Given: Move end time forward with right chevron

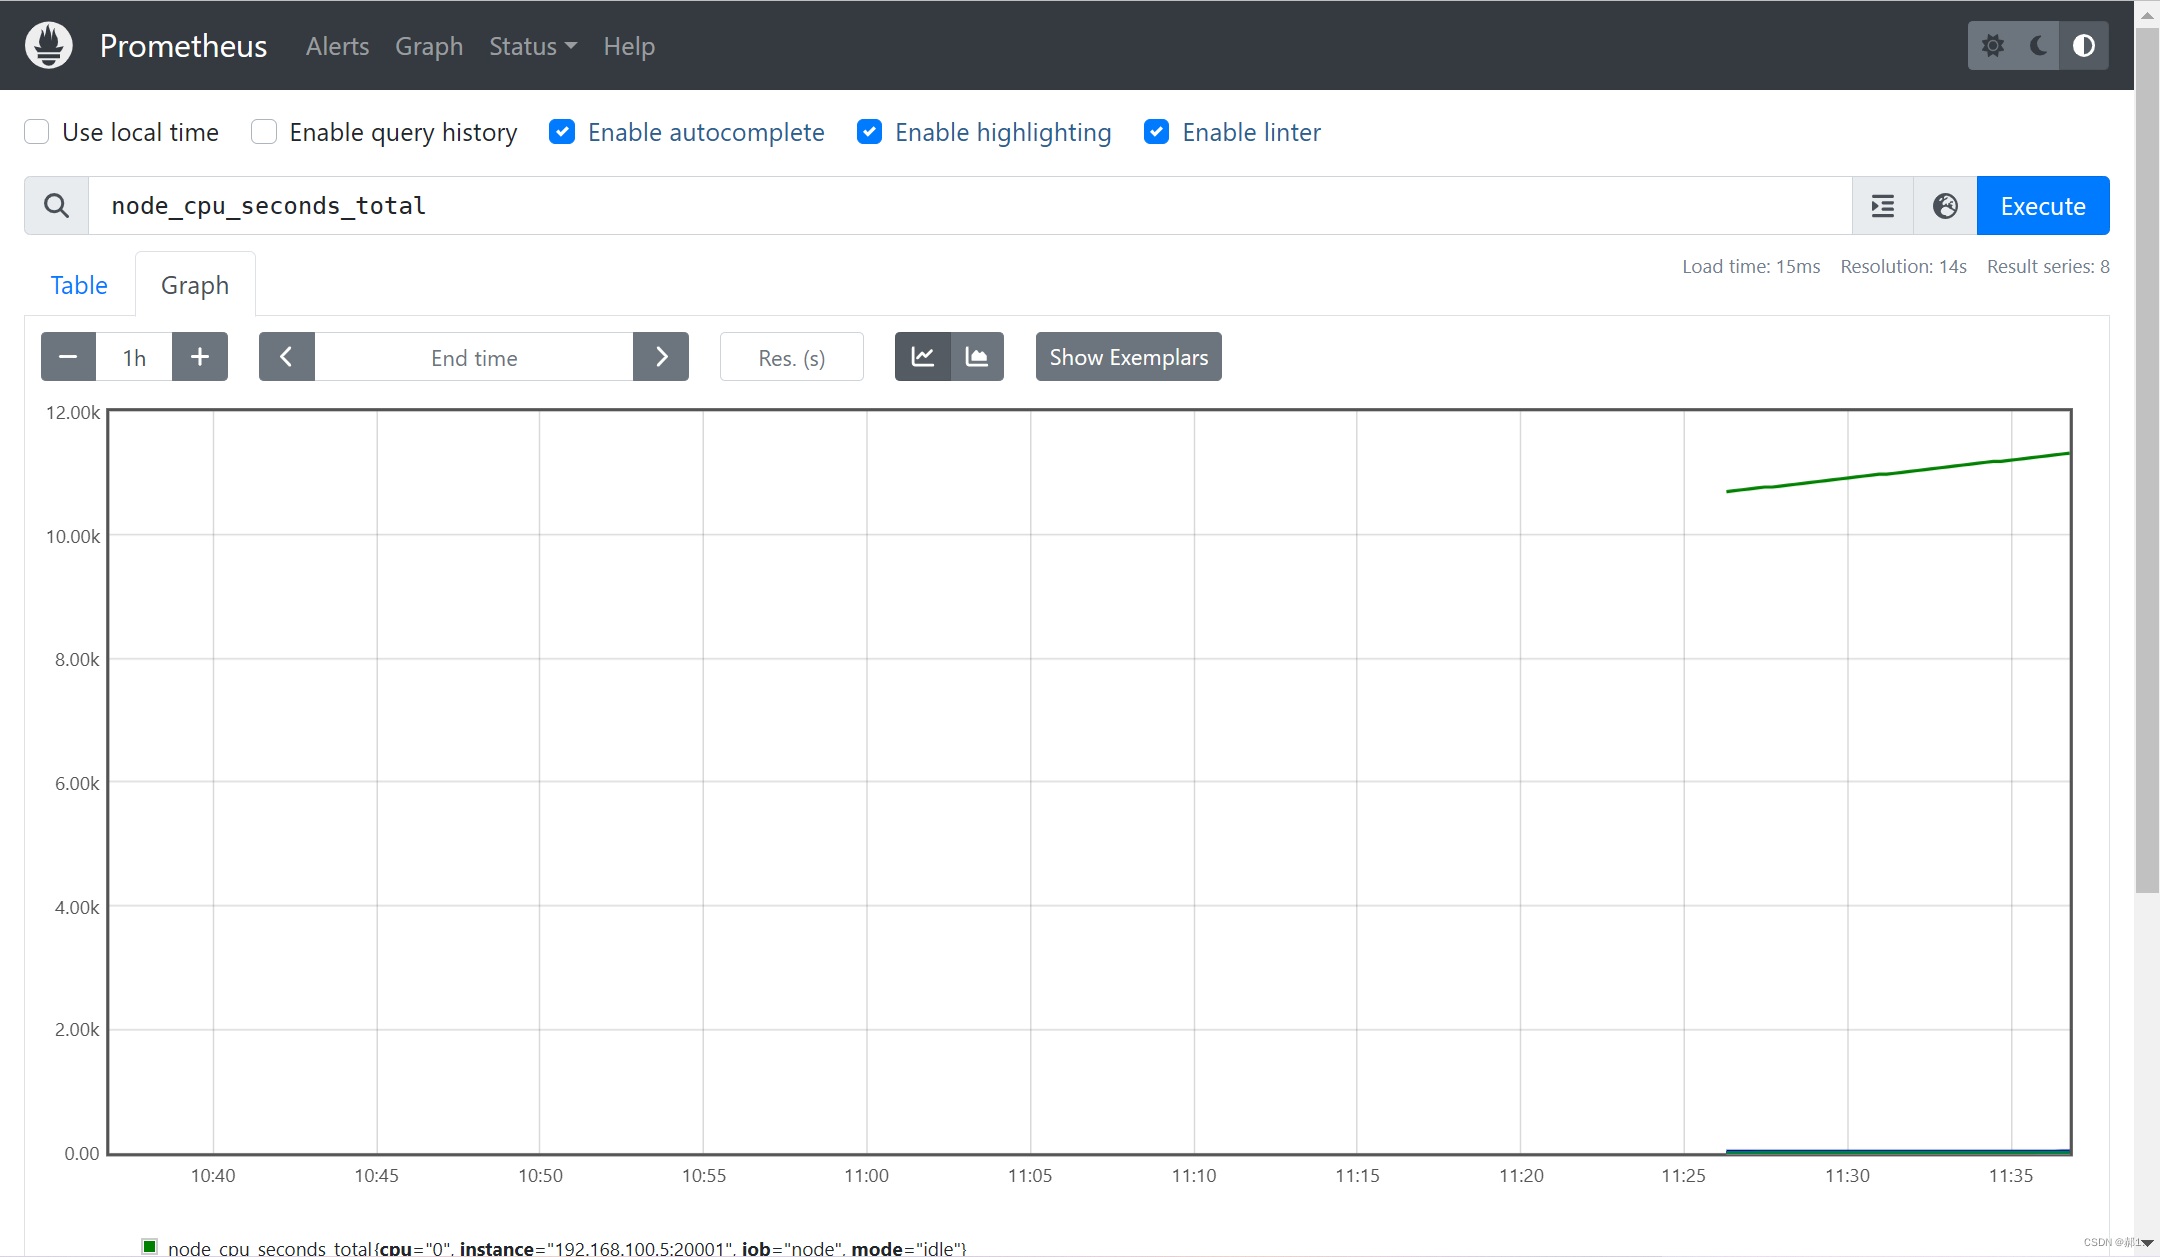Looking at the screenshot, I should click(x=661, y=357).
